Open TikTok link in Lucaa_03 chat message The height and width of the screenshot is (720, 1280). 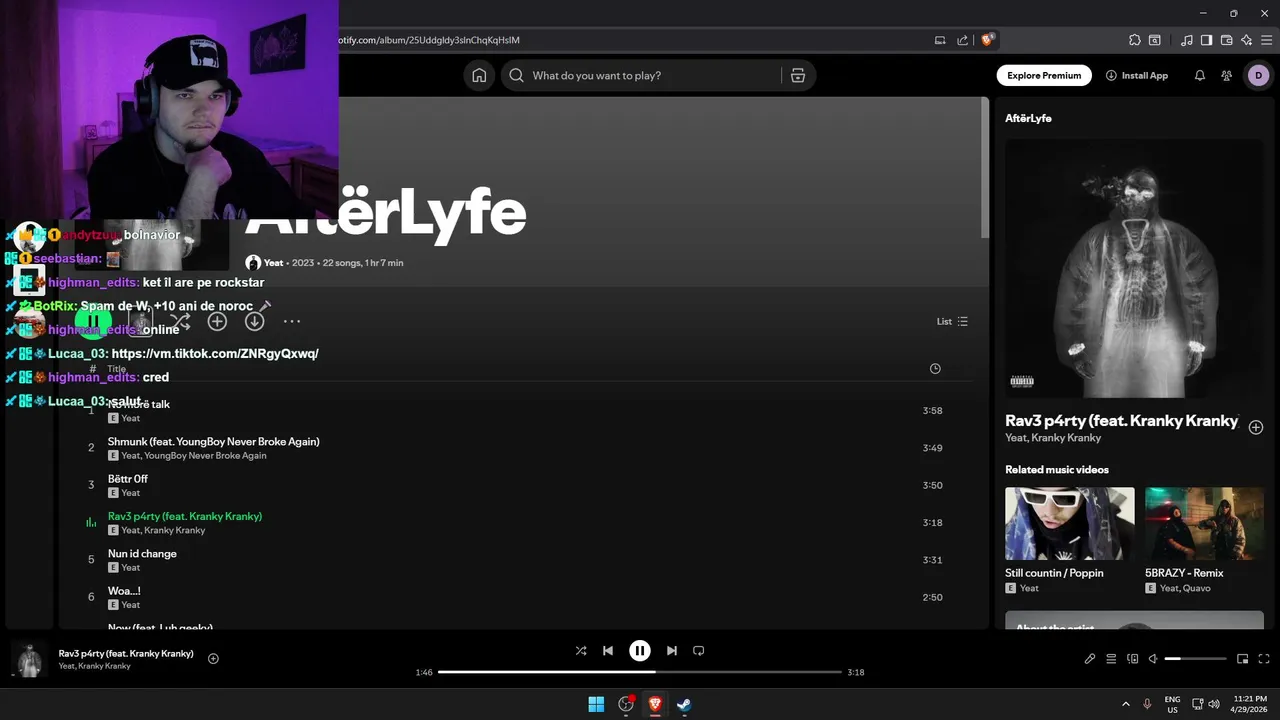point(215,353)
